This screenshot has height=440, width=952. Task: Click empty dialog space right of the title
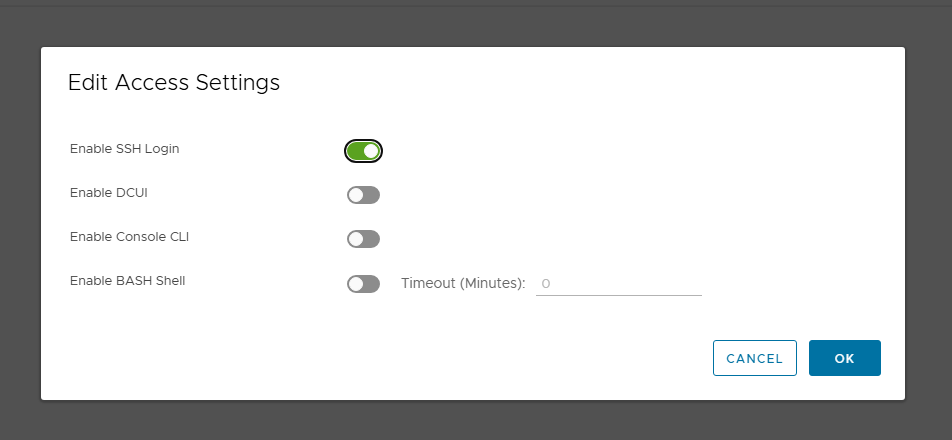point(600,83)
